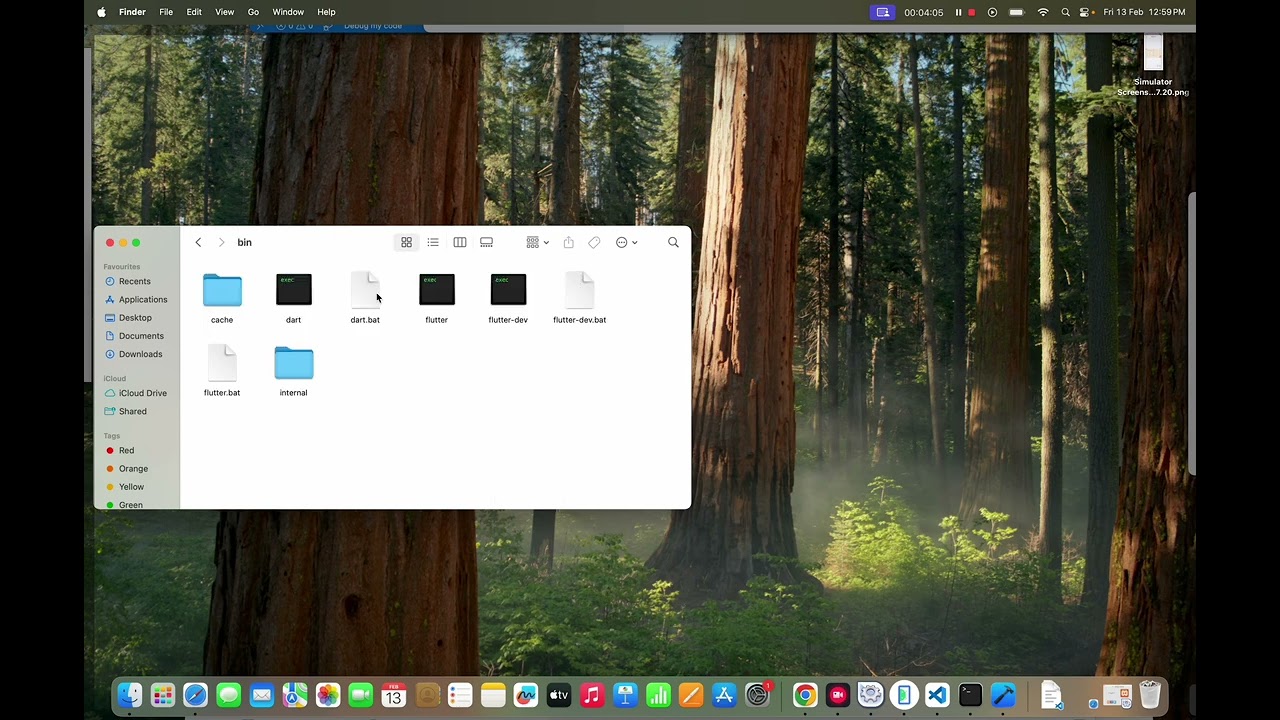
Task: Open the File menu
Action: [x=166, y=12]
